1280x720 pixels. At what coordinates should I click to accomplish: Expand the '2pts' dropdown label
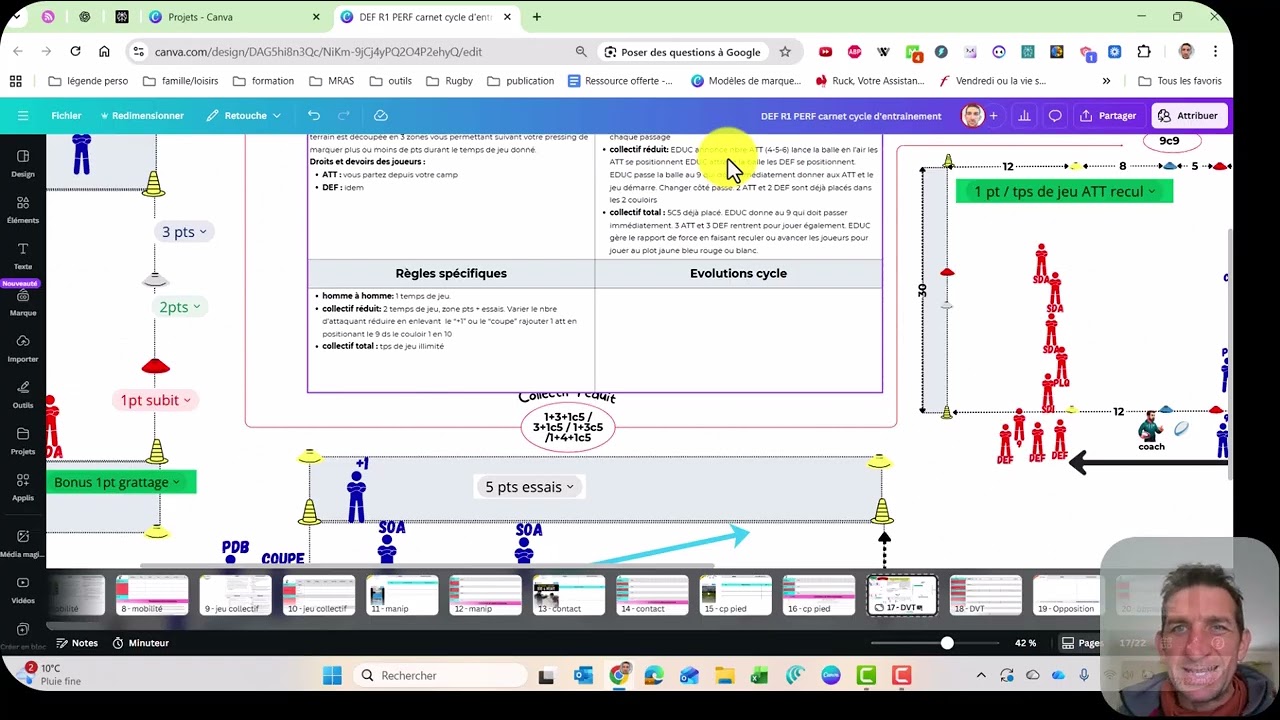pyautogui.click(x=180, y=307)
